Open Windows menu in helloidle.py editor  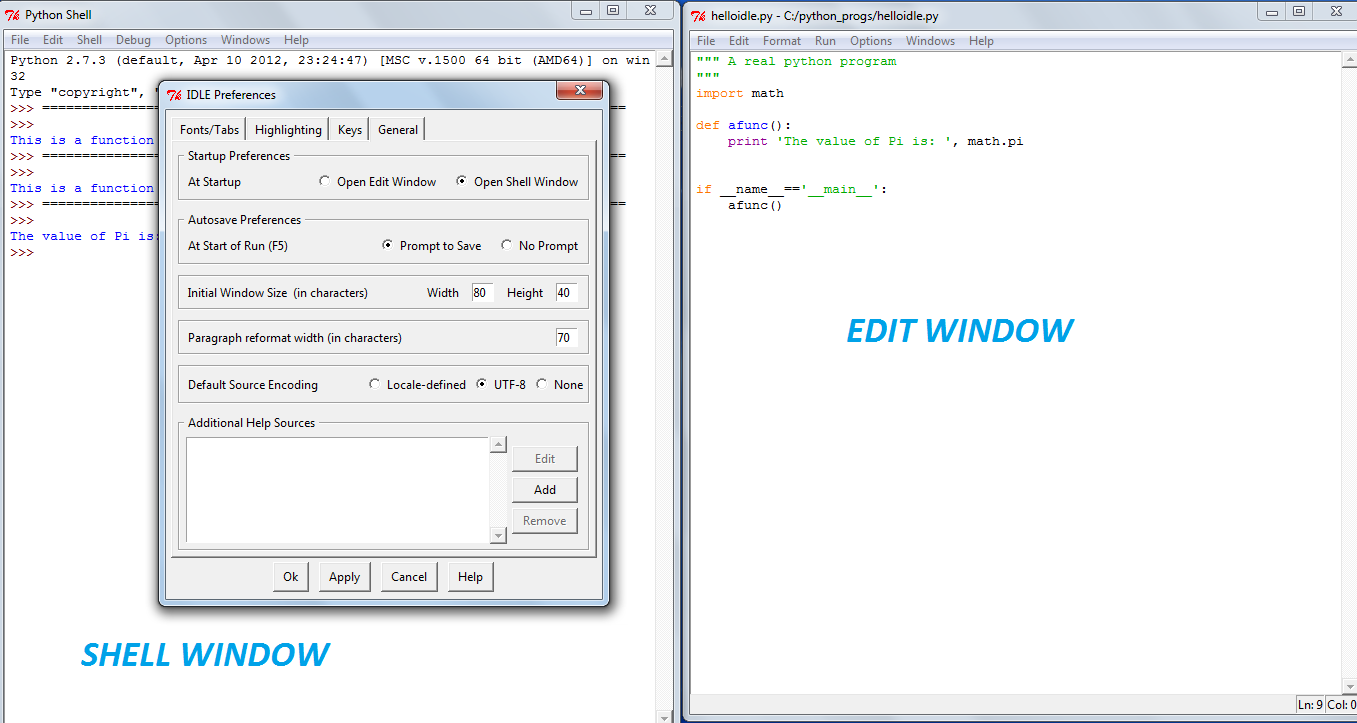(930, 41)
